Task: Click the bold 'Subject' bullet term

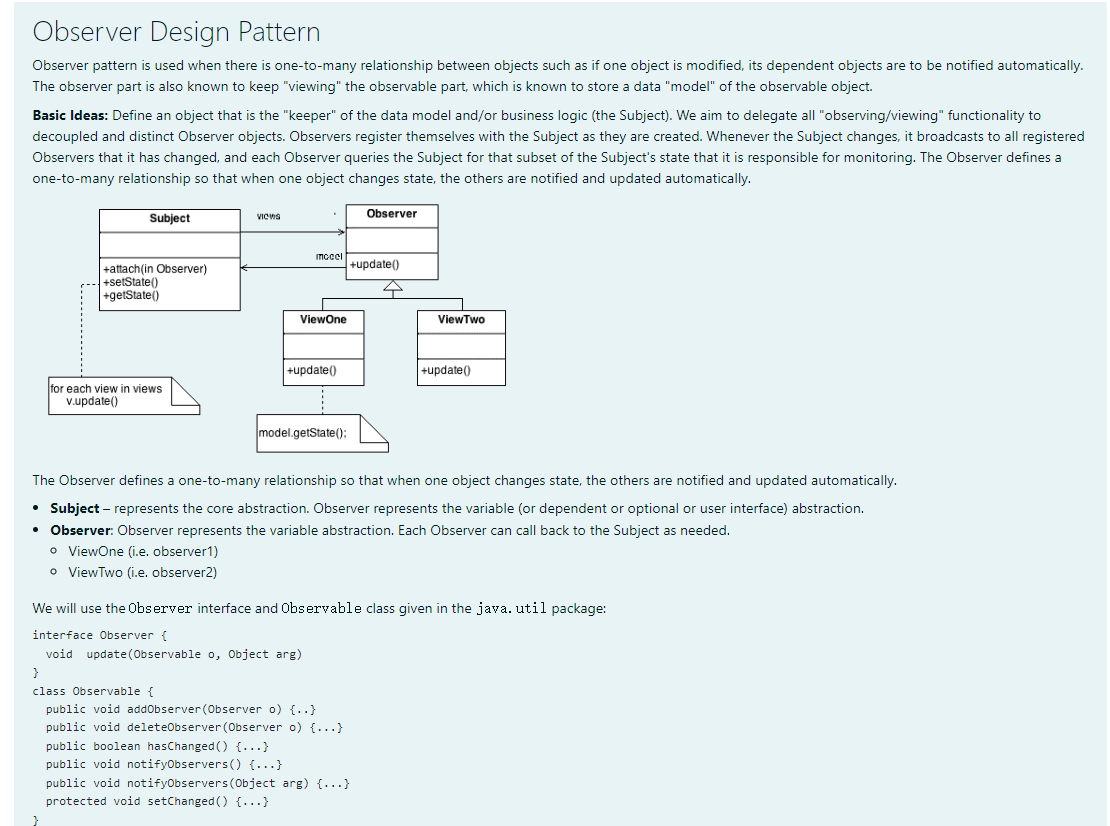Action: point(74,508)
